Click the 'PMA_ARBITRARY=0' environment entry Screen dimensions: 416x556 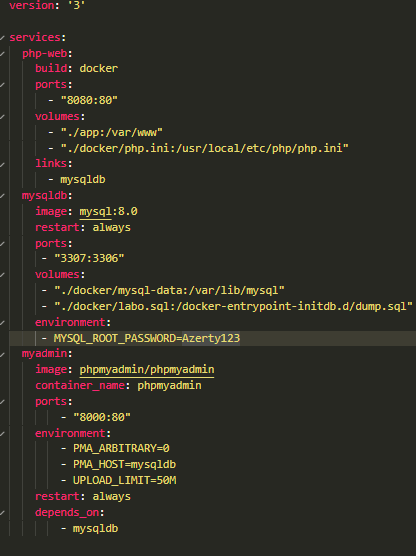pos(121,448)
